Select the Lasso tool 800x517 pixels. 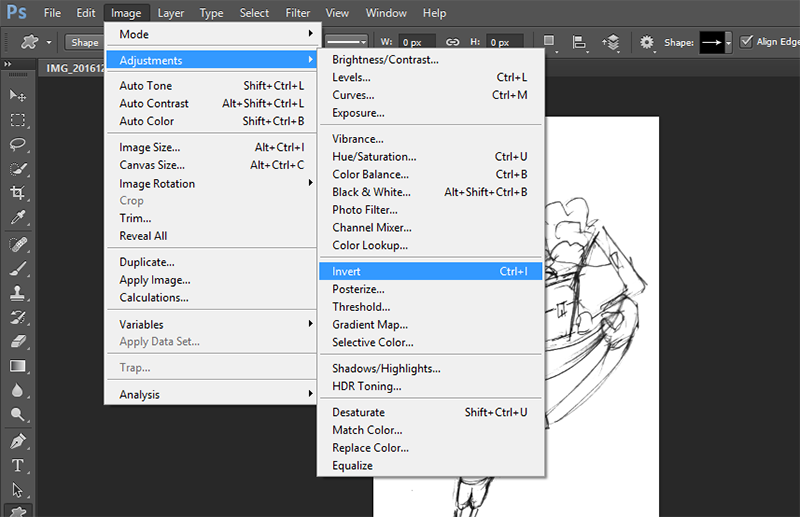(x=18, y=144)
